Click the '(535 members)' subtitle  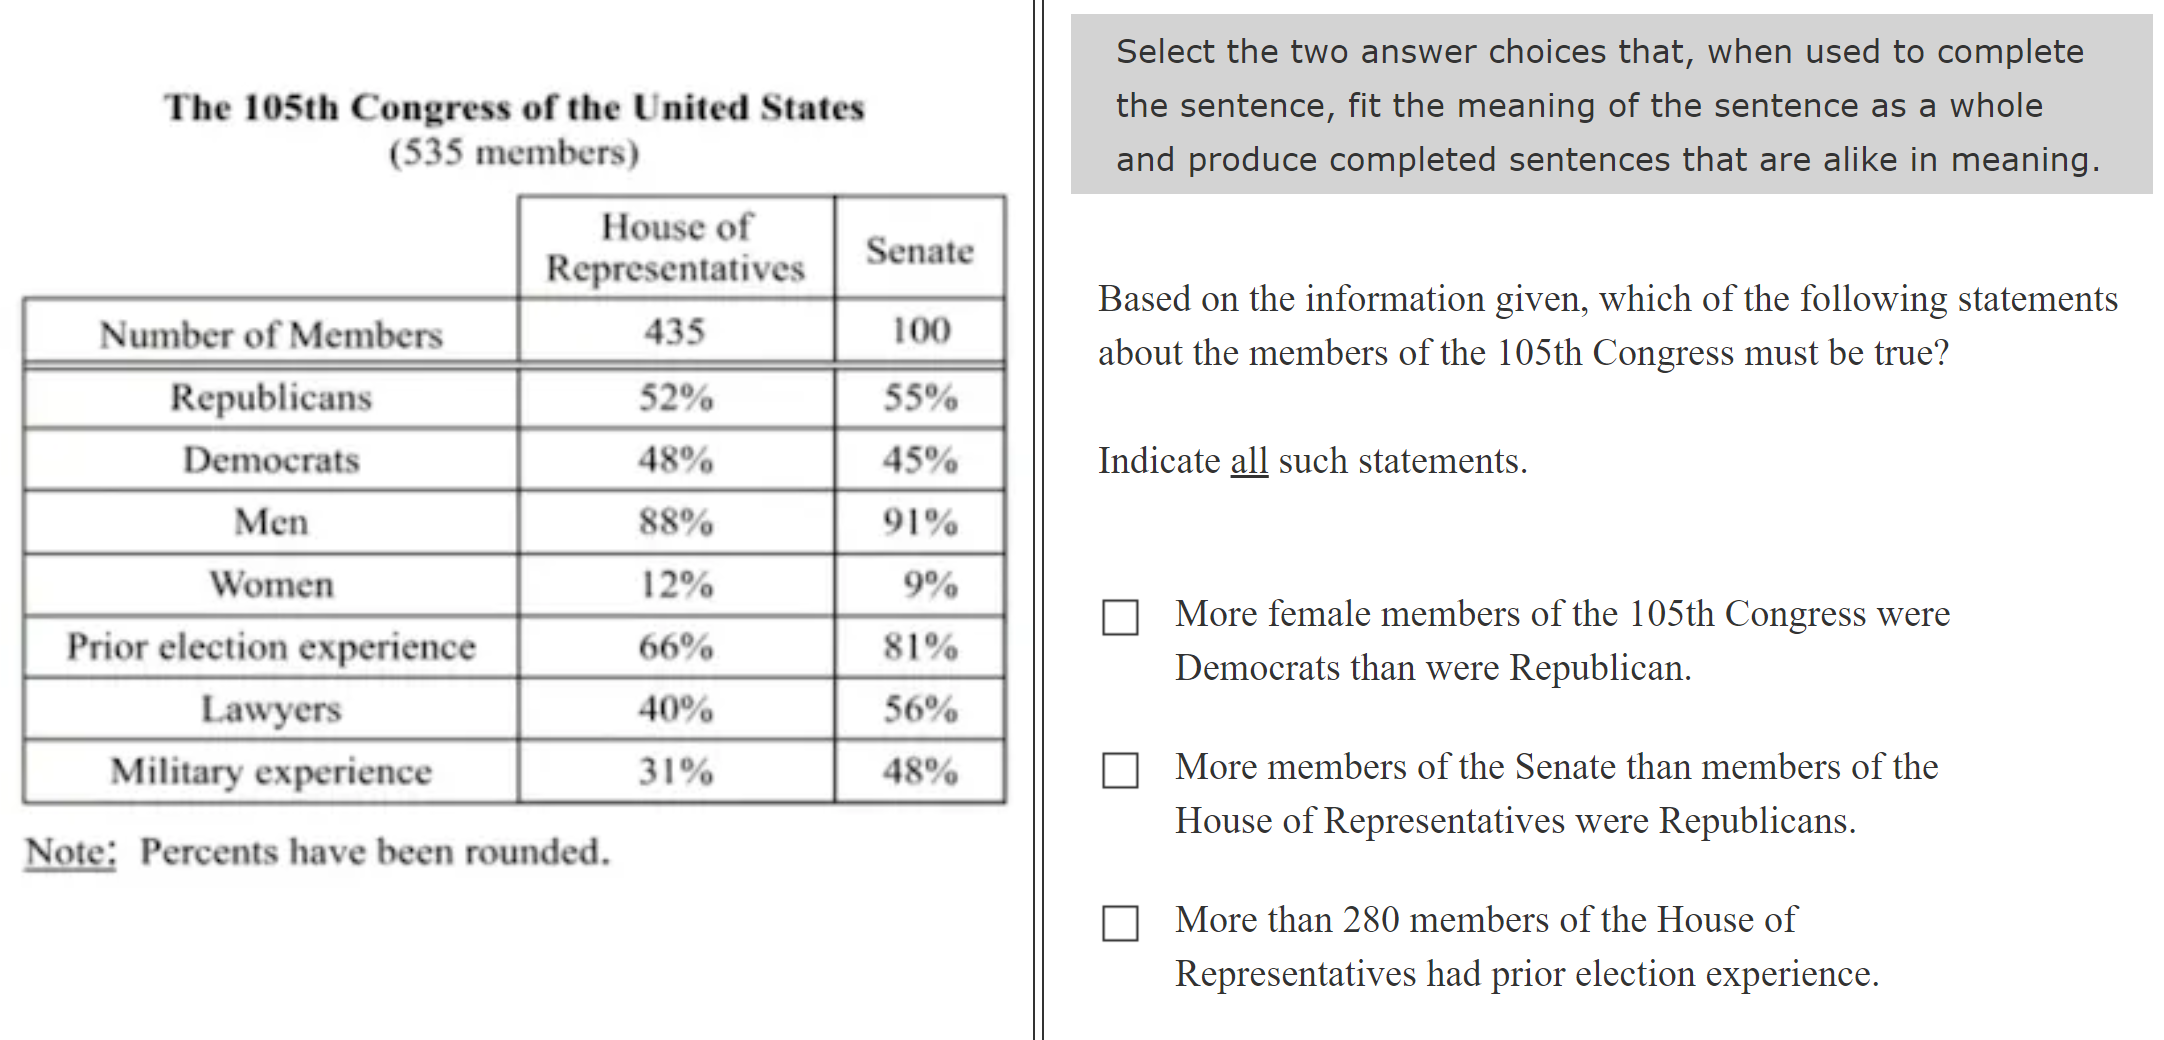514,153
